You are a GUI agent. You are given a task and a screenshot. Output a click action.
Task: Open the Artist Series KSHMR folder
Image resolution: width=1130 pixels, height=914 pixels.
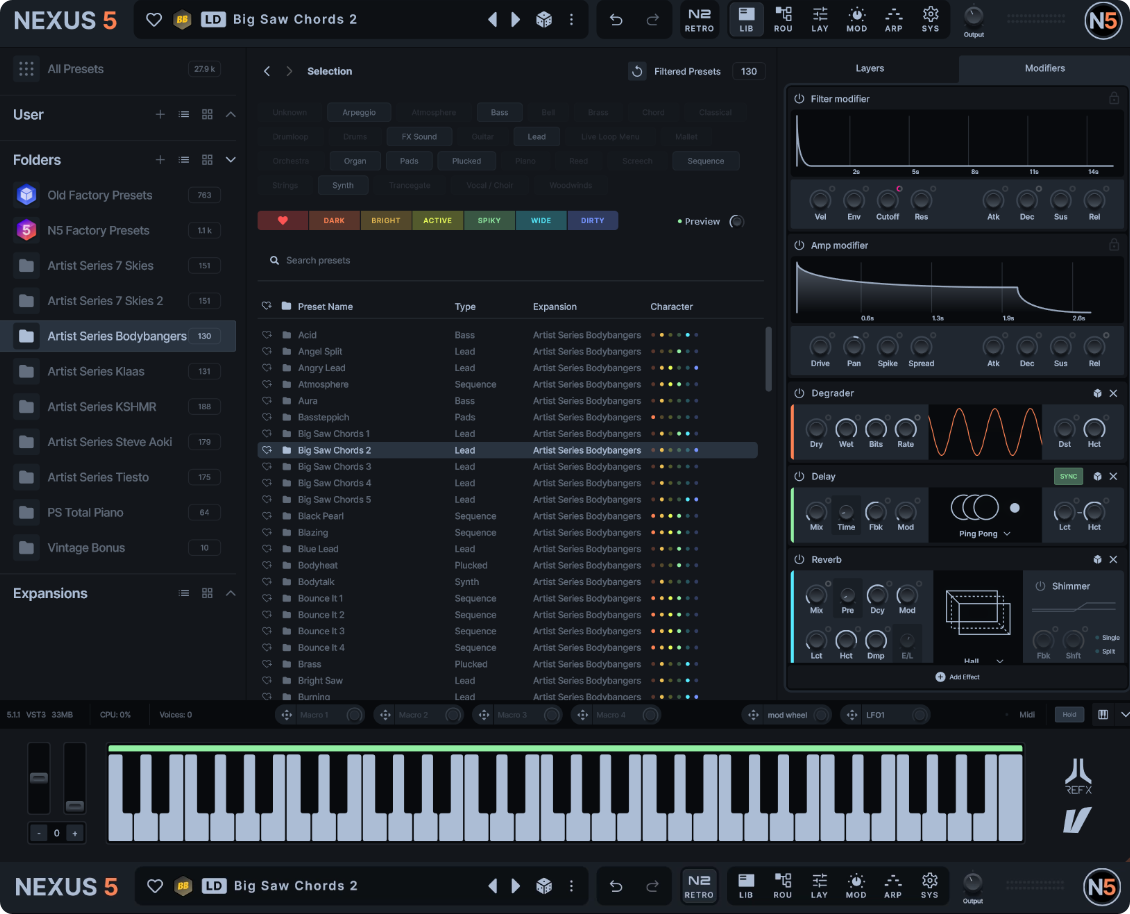[117, 407]
